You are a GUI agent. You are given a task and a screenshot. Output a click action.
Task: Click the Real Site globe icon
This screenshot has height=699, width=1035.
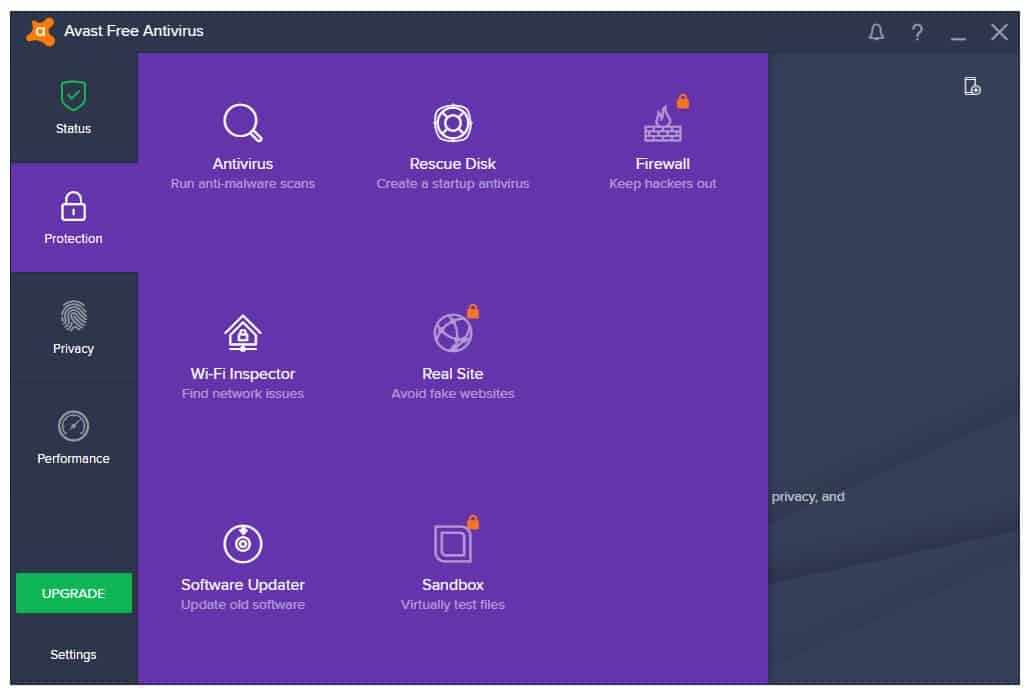click(x=452, y=333)
